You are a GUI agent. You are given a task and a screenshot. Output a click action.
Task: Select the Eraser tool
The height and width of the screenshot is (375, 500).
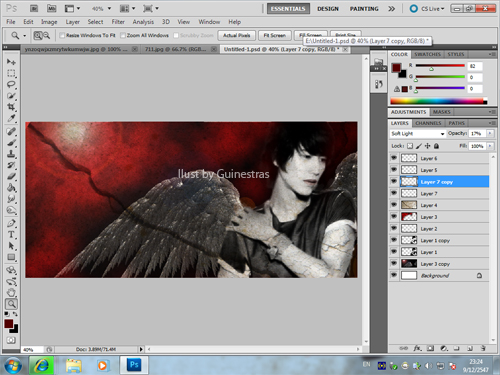tap(11, 176)
